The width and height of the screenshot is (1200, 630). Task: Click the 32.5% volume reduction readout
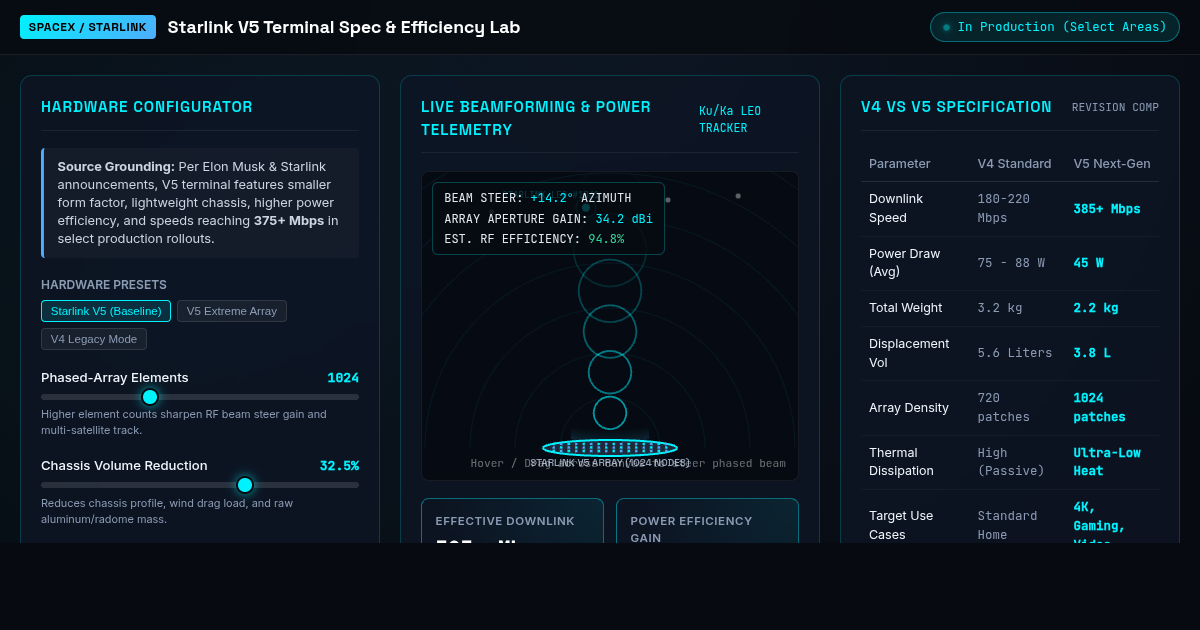coord(339,466)
